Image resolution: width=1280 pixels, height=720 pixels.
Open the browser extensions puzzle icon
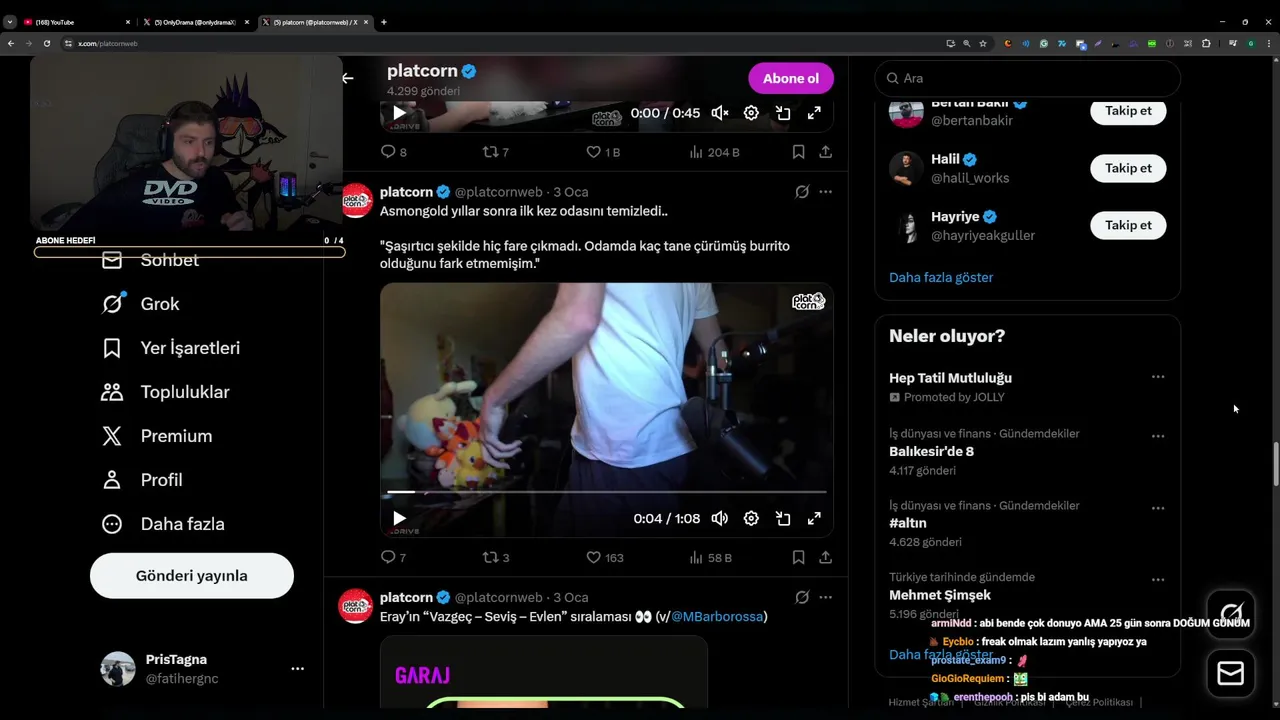pyautogui.click(x=1206, y=43)
